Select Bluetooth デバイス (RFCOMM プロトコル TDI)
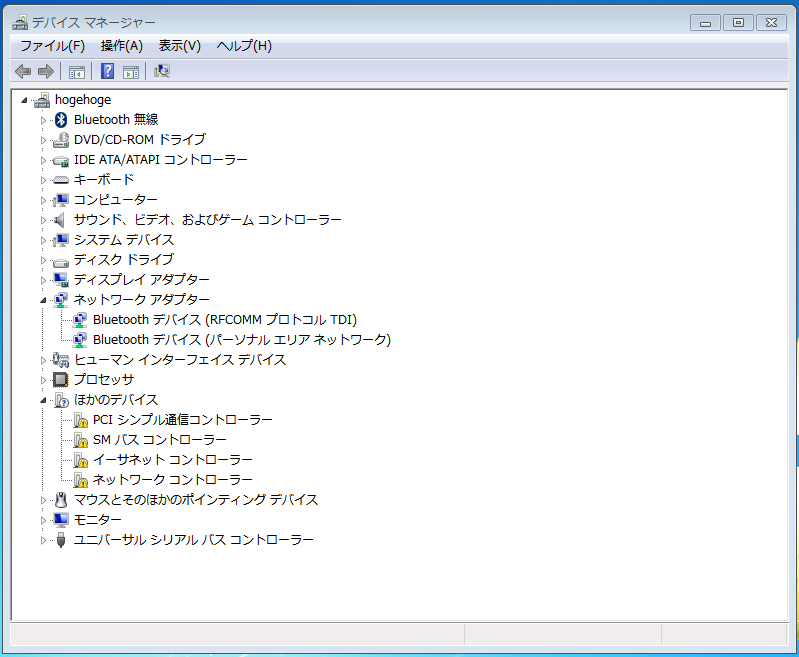 pyautogui.click(x=225, y=320)
